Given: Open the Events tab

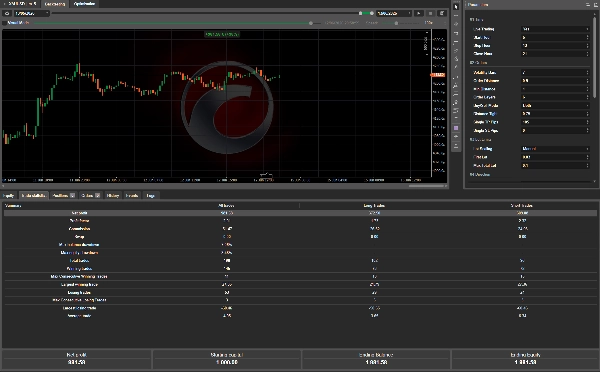Looking at the screenshot, I should click(x=132, y=196).
